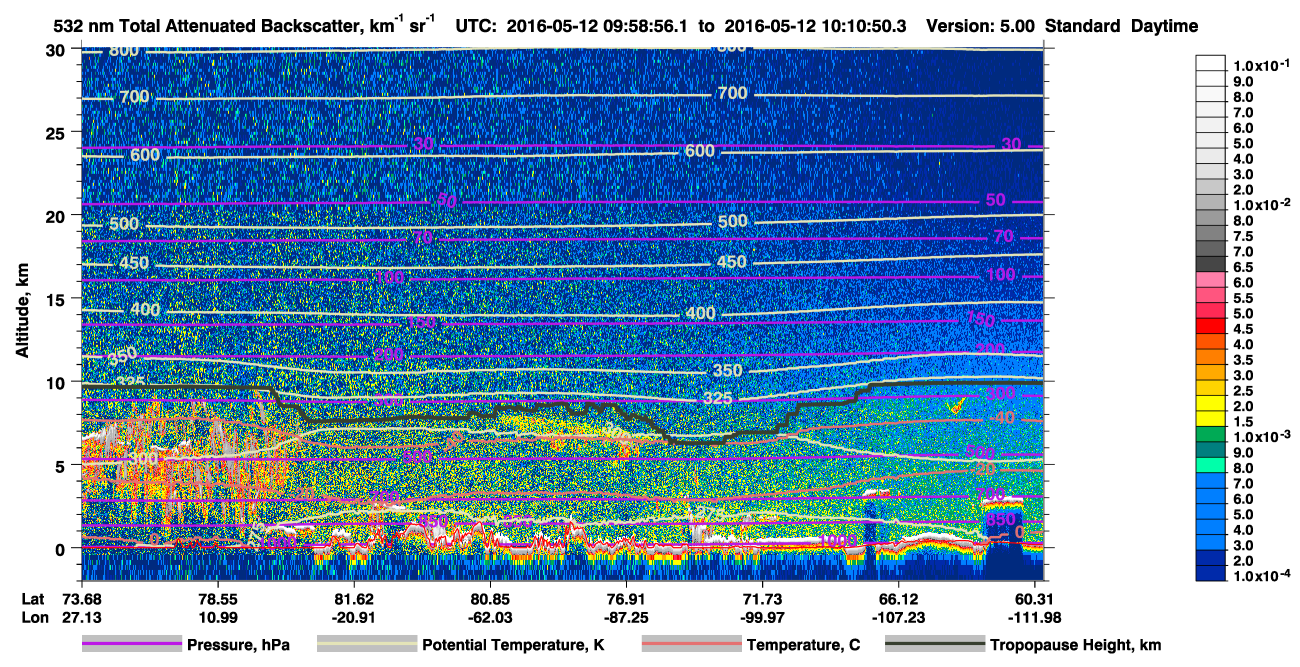Click the yellow colorbar swatch beside '2.5'

tap(1211, 389)
